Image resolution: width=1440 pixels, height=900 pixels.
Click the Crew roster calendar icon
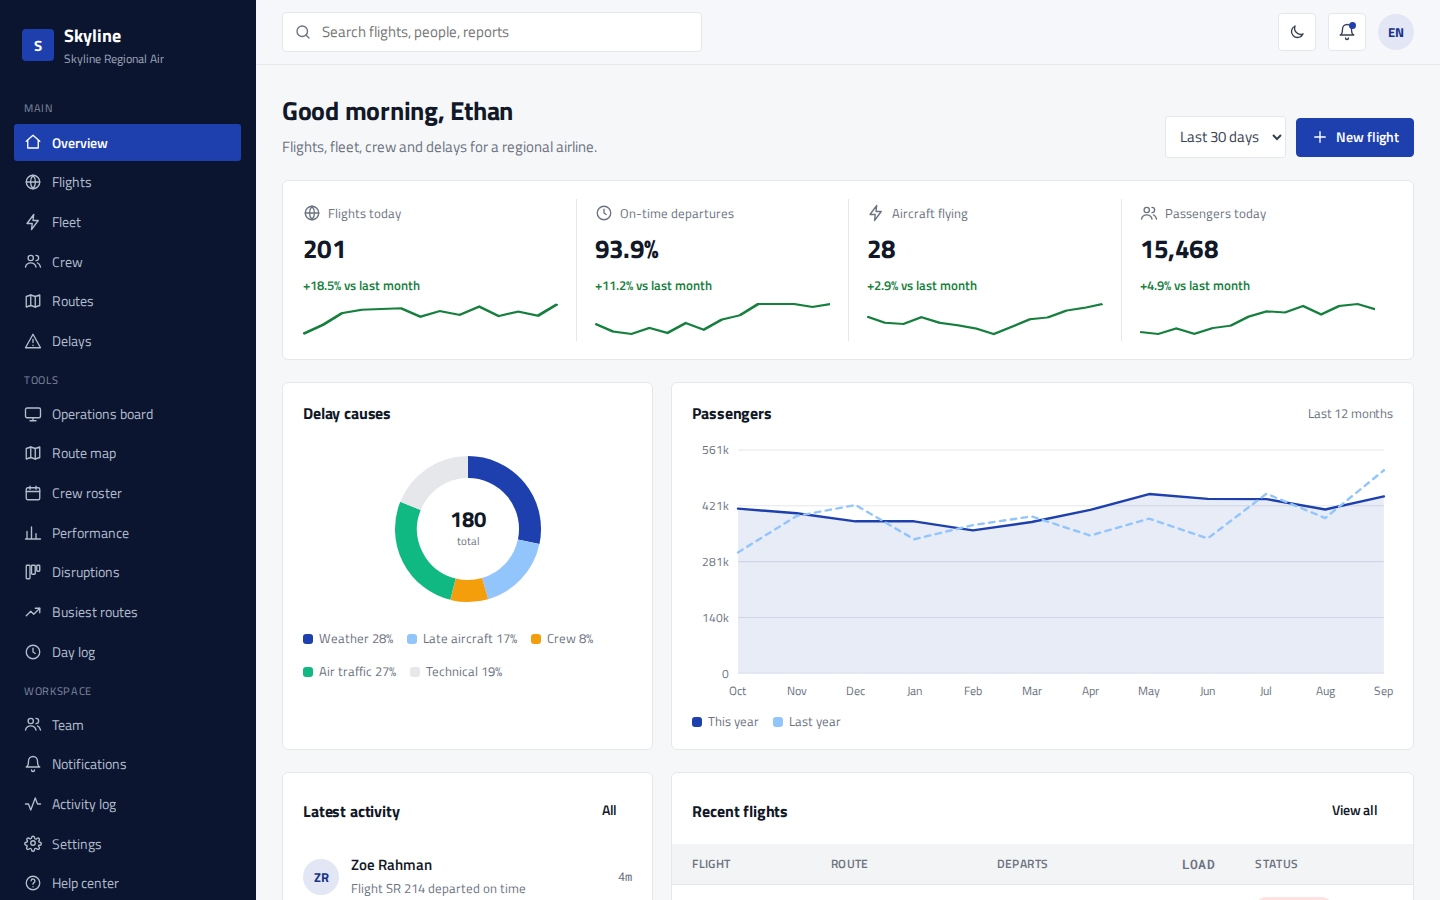[33, 493]
